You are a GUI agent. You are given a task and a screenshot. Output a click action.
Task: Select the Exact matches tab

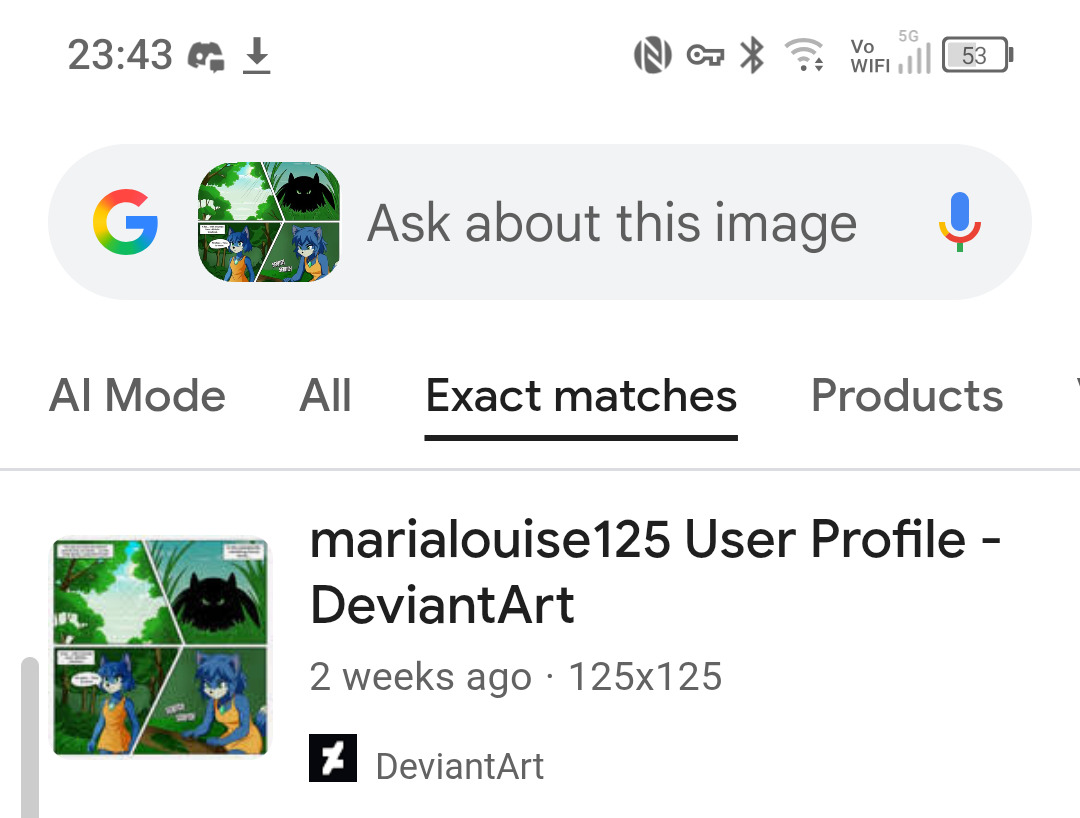(x=581, y=396)
